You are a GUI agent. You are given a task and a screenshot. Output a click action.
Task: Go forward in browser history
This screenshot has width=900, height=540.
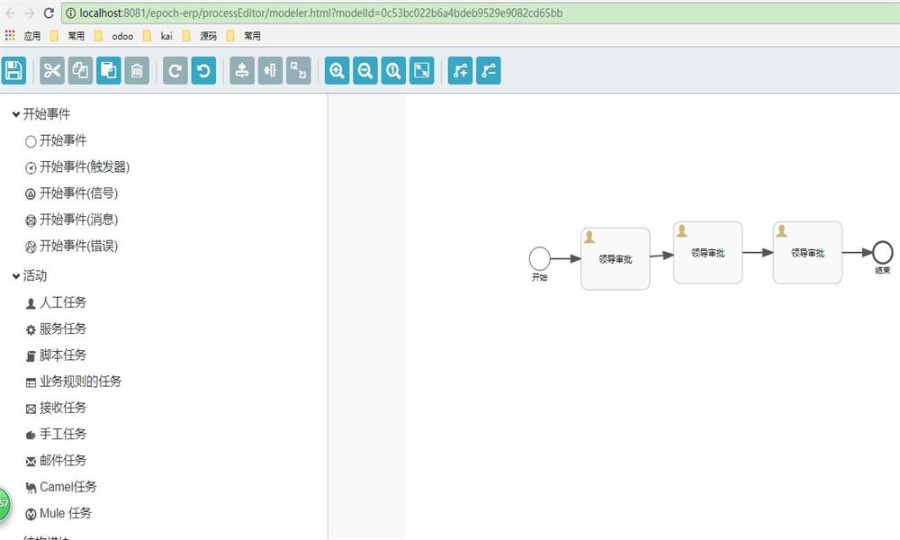(29, 13)
